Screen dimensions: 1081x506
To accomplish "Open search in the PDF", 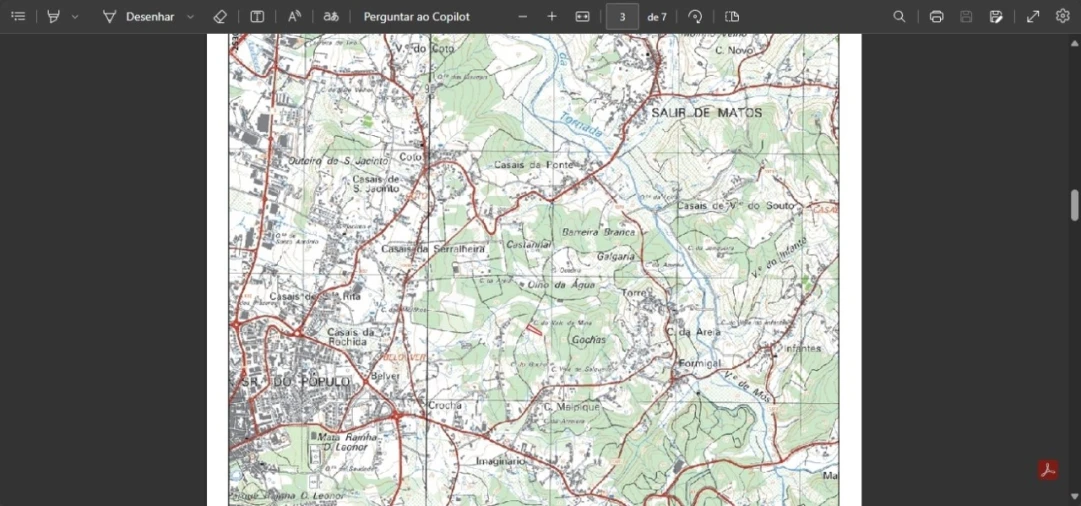I will tap(899, 17).
